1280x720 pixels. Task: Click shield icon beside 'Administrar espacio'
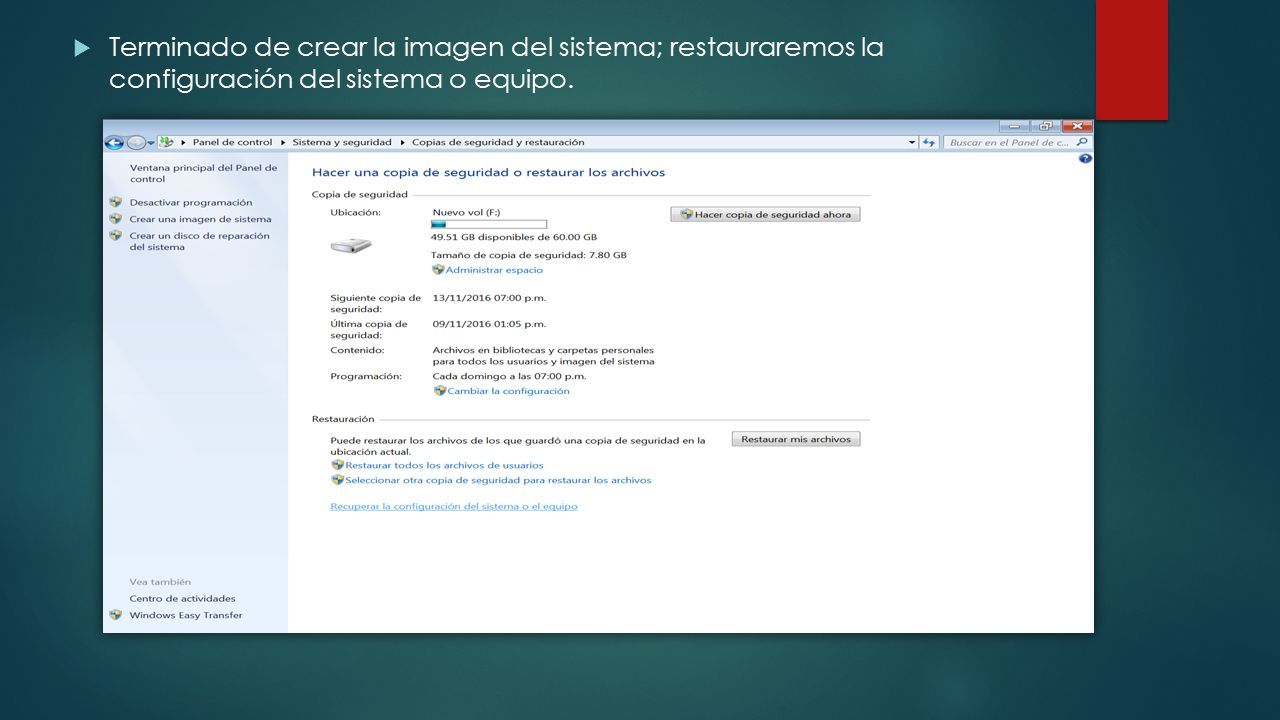(438, 270)
